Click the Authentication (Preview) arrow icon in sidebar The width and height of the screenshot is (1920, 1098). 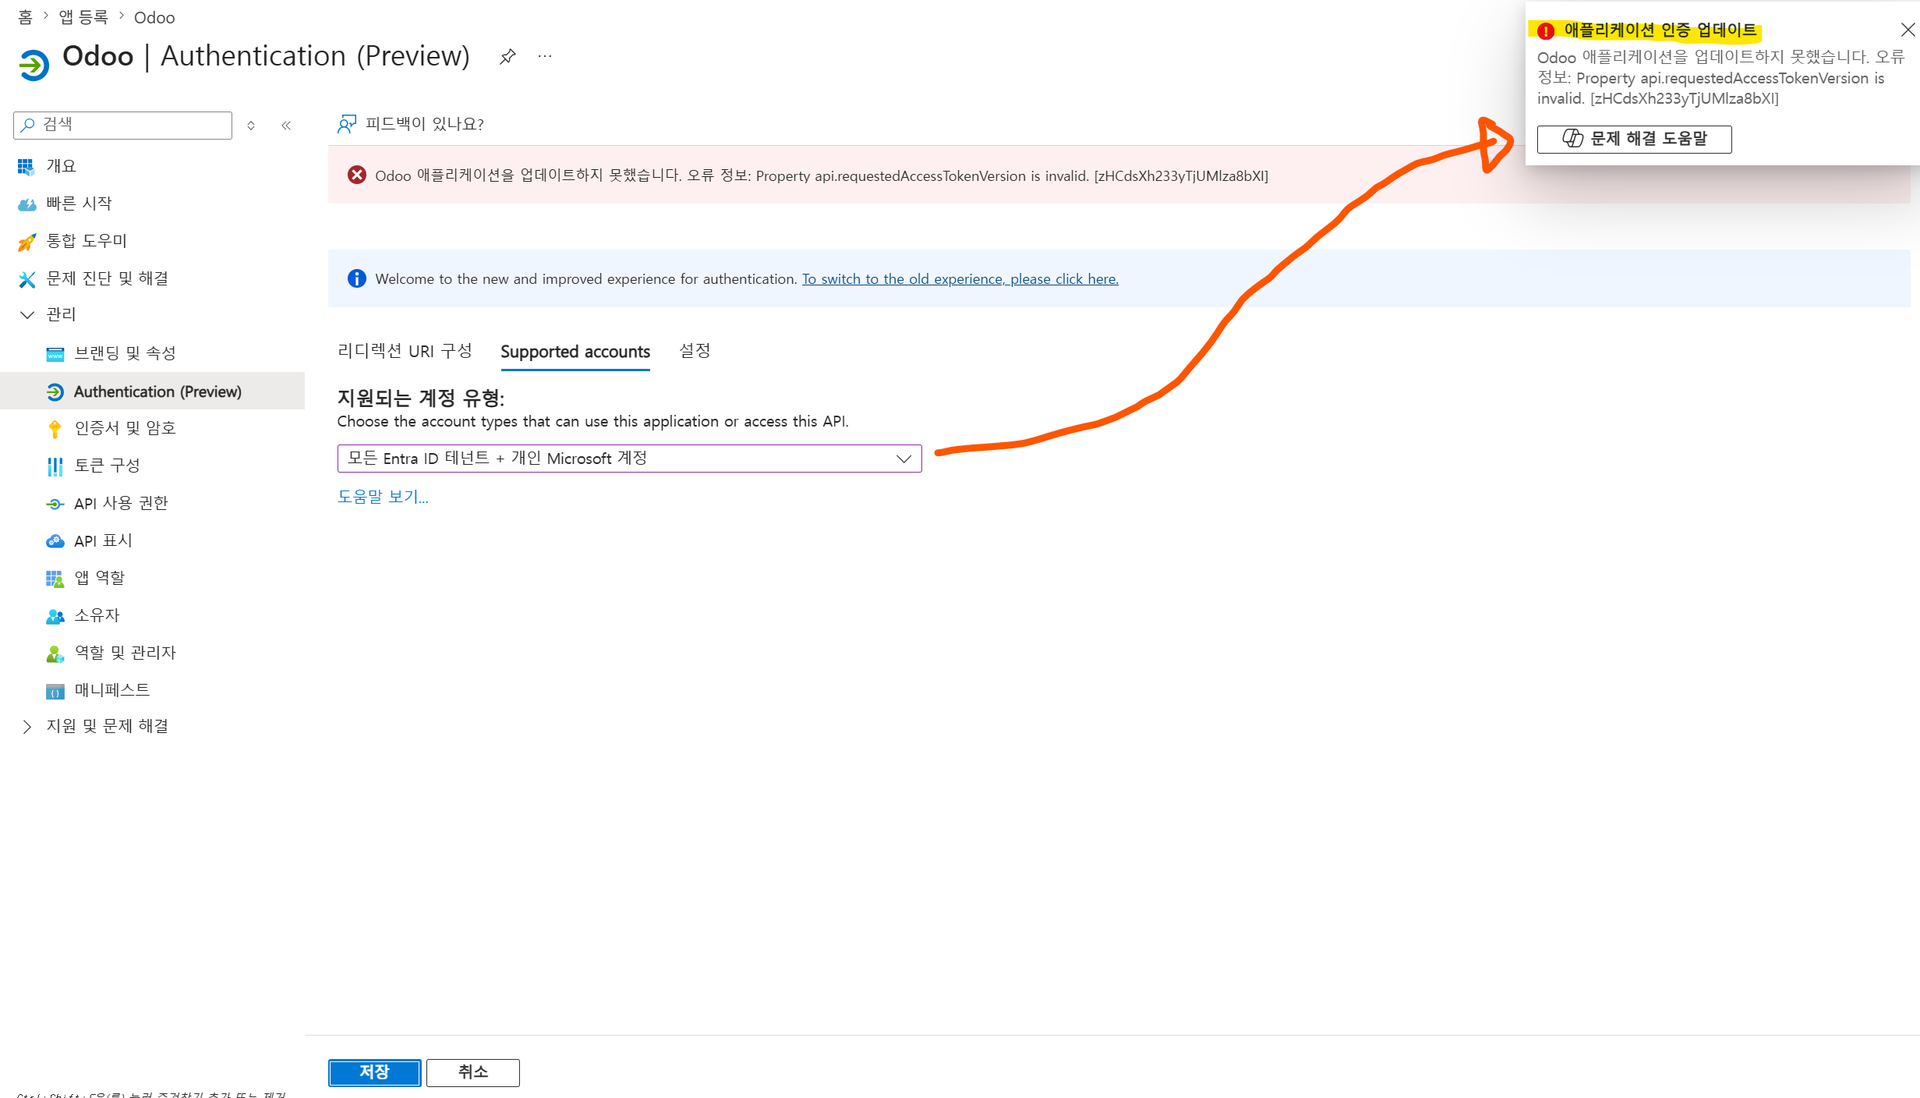coord(55,392)
